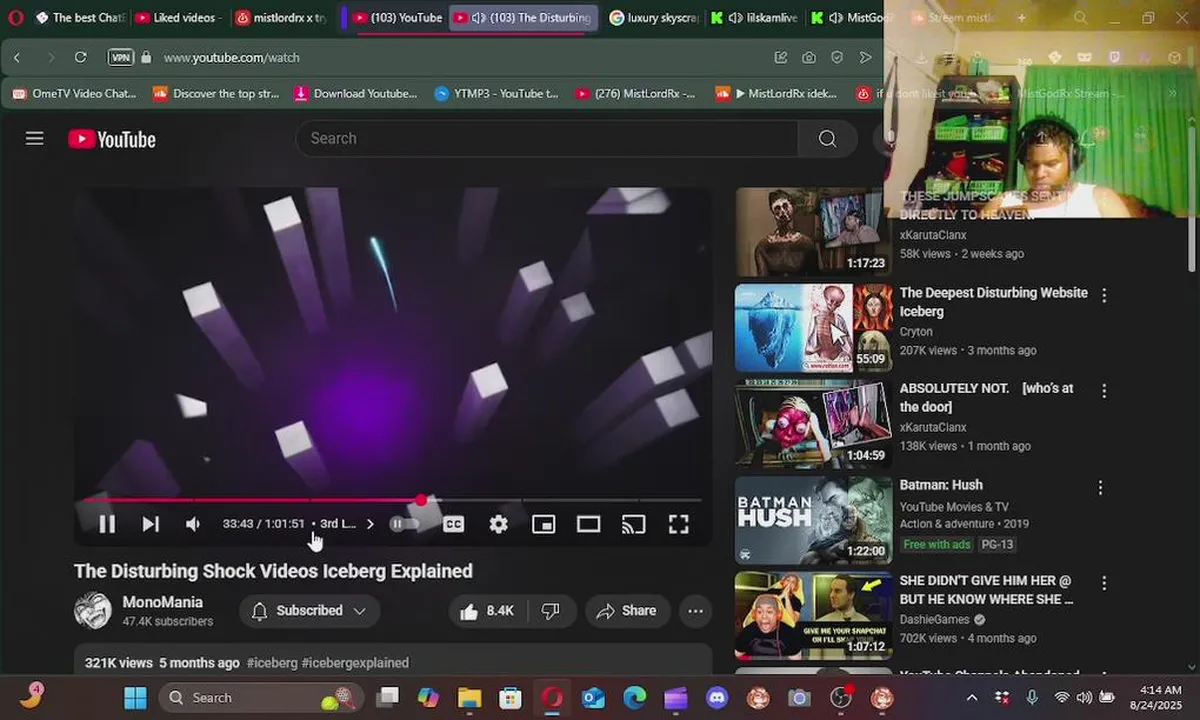Reload the page
Image resolution: width=1200 pixels, height=720 pixels.
[81, 58]
